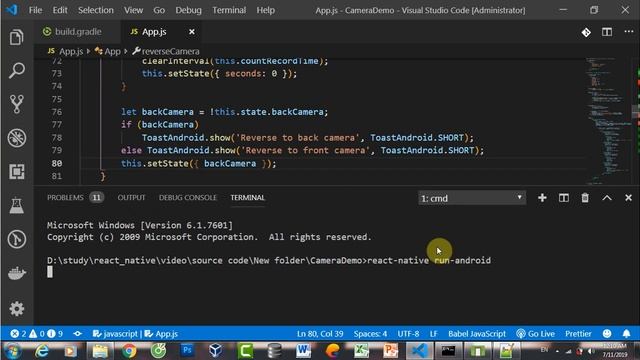Open notifications bell in status bar
This screenshot has width=640, height=360.
tap(627, 334)
